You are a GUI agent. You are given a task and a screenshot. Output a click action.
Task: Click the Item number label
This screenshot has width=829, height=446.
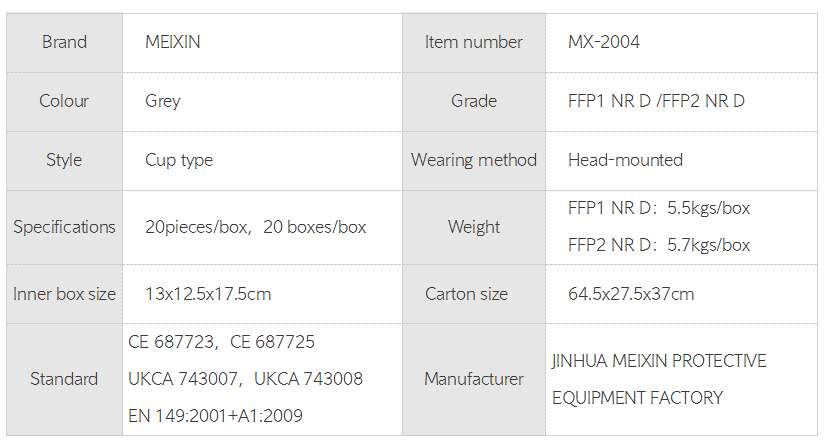pyautogui.click(x=473, y=42)
